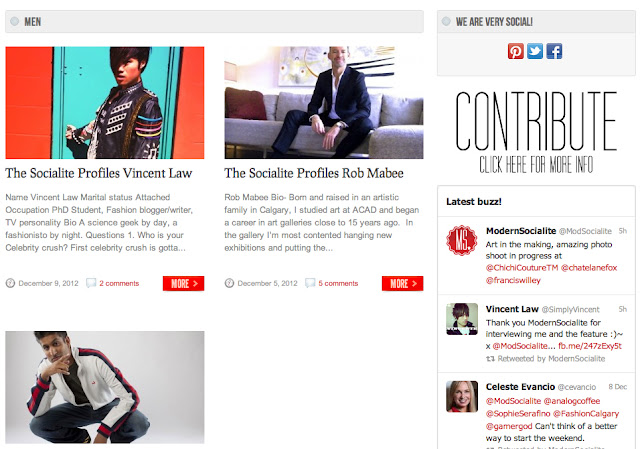Click Vincent Law's tweet avatar
The image size is (640, 449).
pos(462,319)
